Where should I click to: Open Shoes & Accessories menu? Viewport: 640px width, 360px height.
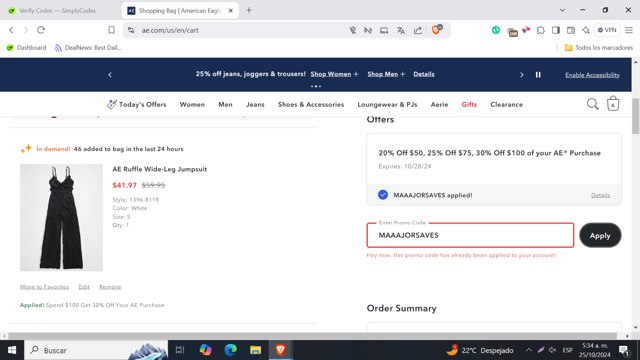coord(311,104)
